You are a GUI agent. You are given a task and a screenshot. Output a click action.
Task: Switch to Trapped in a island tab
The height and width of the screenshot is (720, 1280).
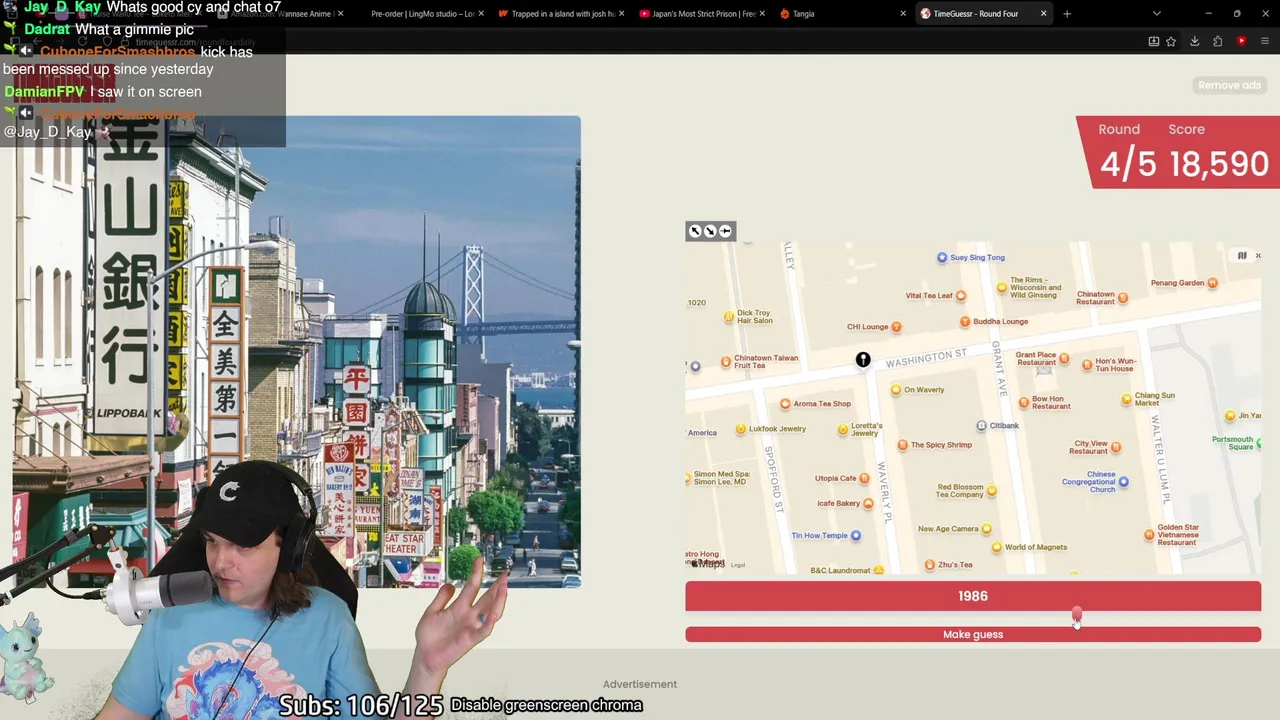coord(563,14)
